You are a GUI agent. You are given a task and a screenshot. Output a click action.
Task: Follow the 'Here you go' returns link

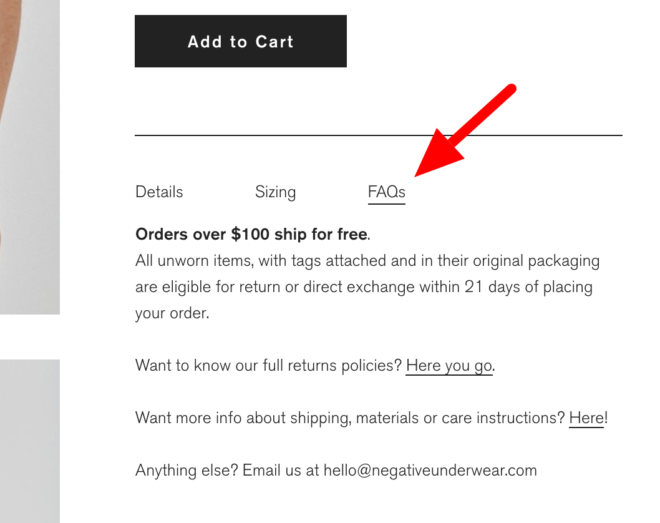tap(449, 366)
